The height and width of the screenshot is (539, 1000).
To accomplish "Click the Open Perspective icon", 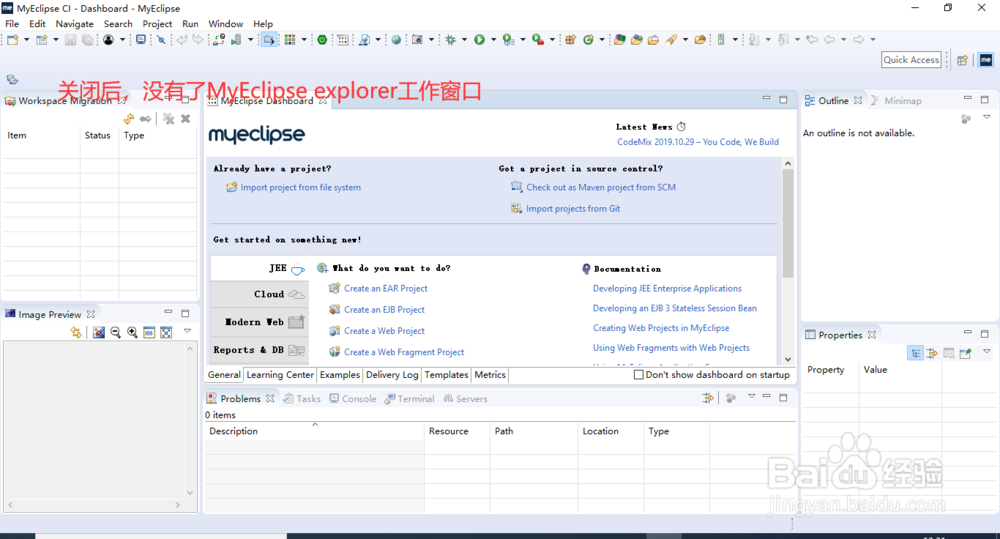I will [962, 60].
